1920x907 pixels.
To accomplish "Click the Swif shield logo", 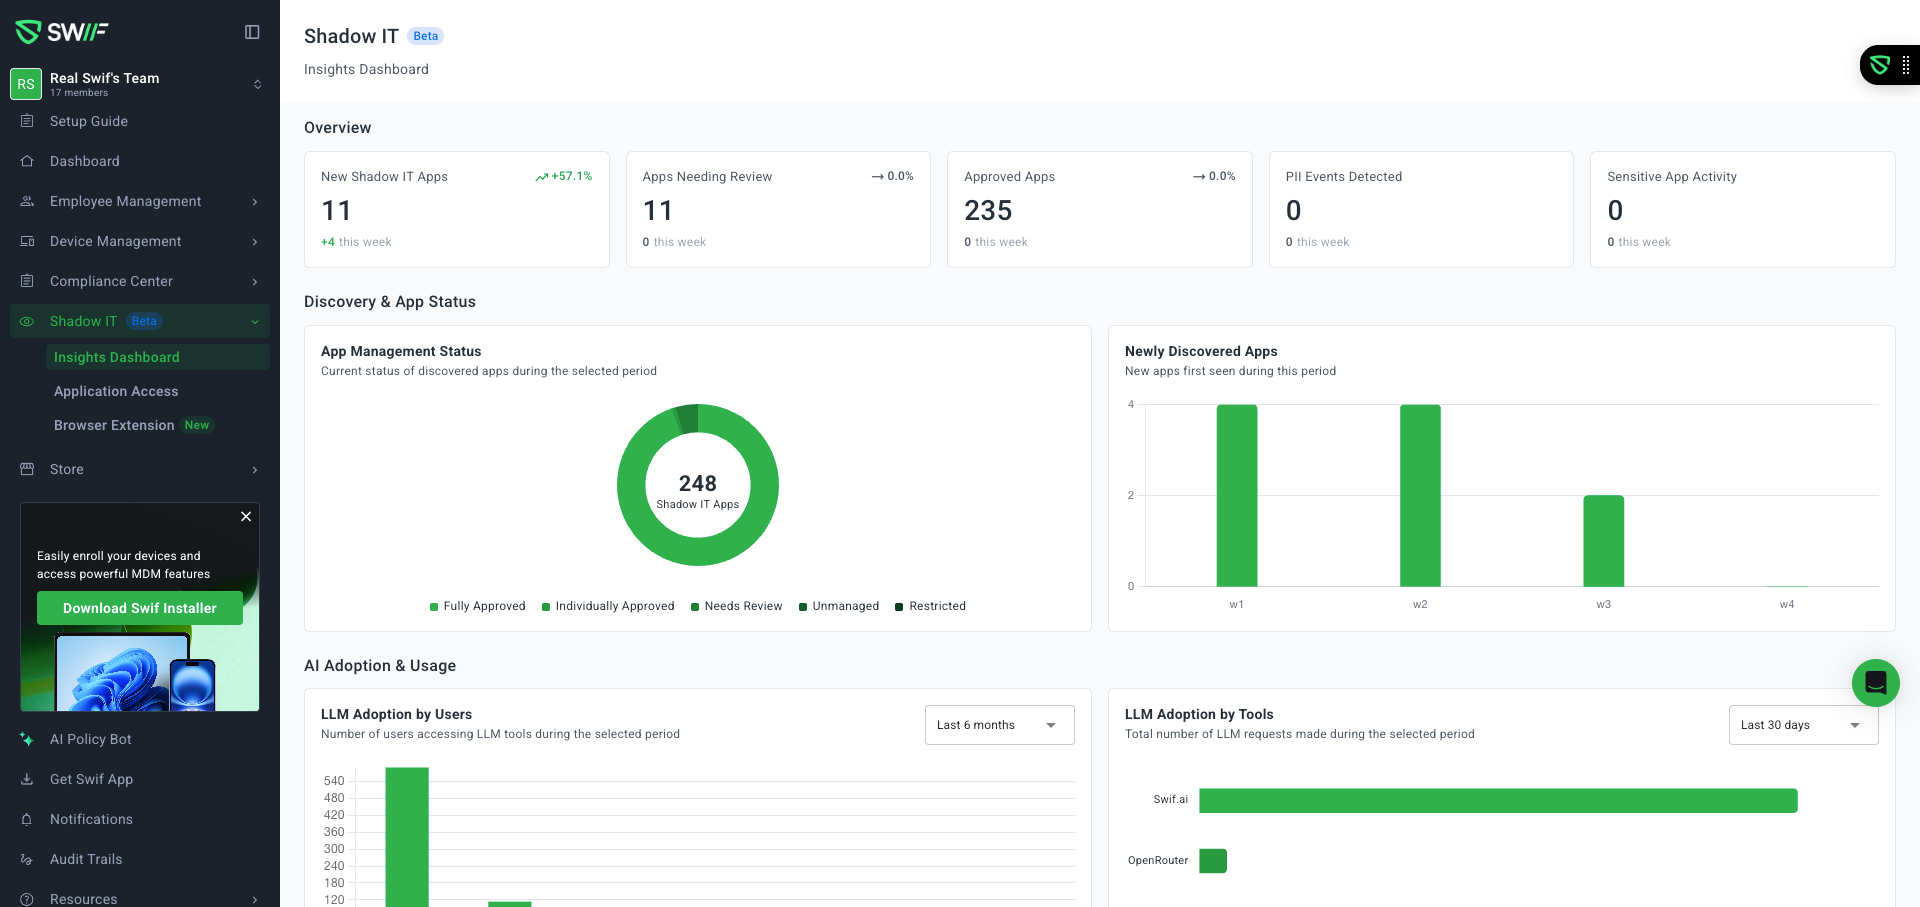I will [28, 32].
